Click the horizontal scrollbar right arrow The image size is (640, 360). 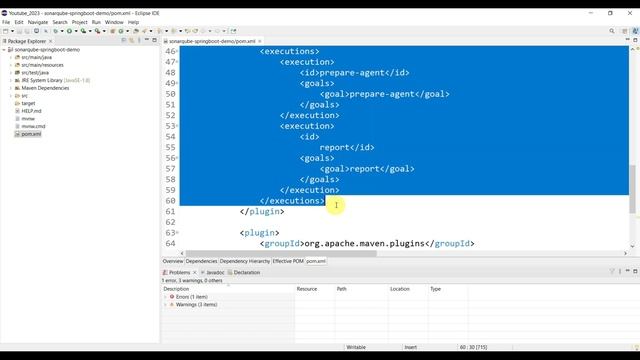pos(625,253)
